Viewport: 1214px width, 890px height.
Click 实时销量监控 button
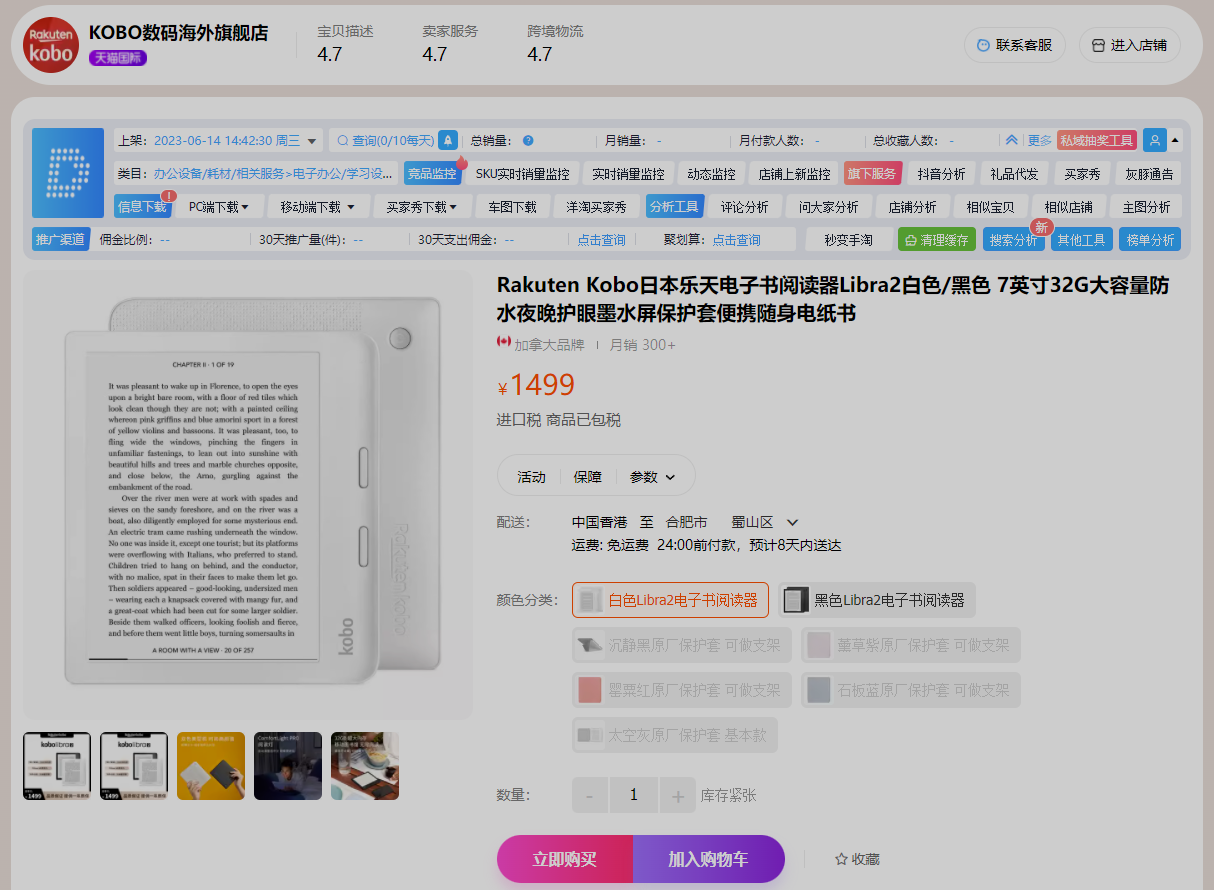click(628, 174)
